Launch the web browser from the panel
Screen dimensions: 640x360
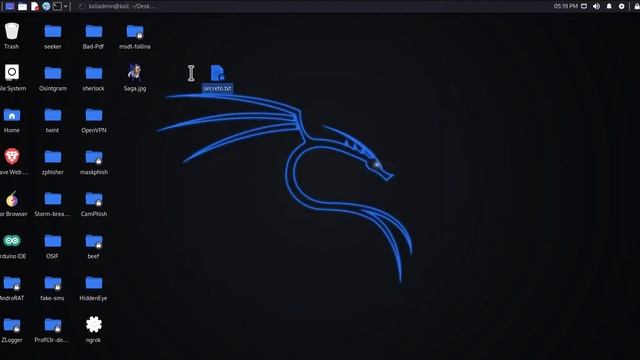tap(46, 6)
